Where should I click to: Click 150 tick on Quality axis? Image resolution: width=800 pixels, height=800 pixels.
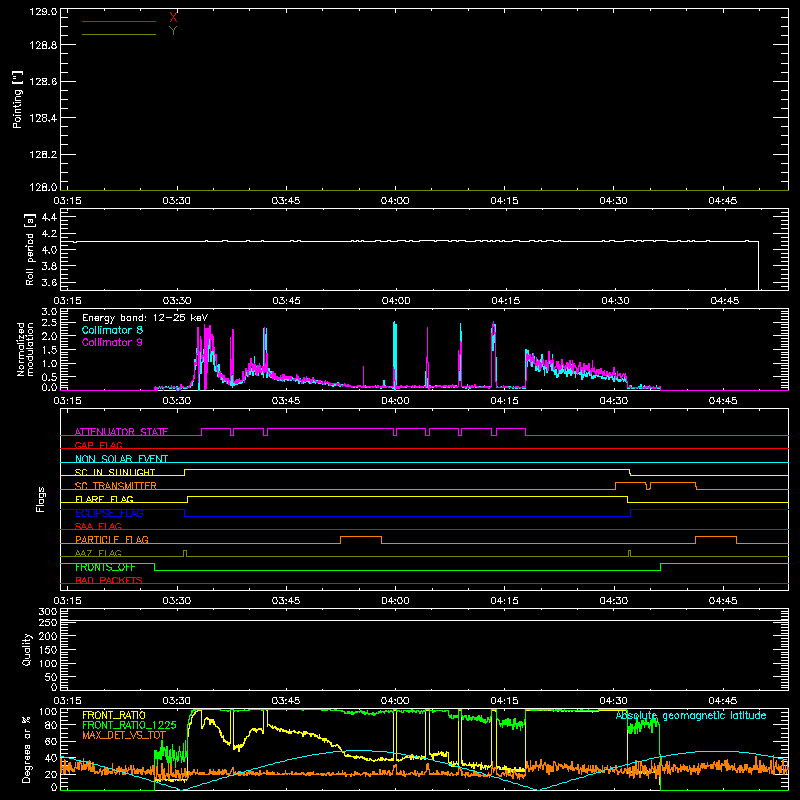point(48,650)
